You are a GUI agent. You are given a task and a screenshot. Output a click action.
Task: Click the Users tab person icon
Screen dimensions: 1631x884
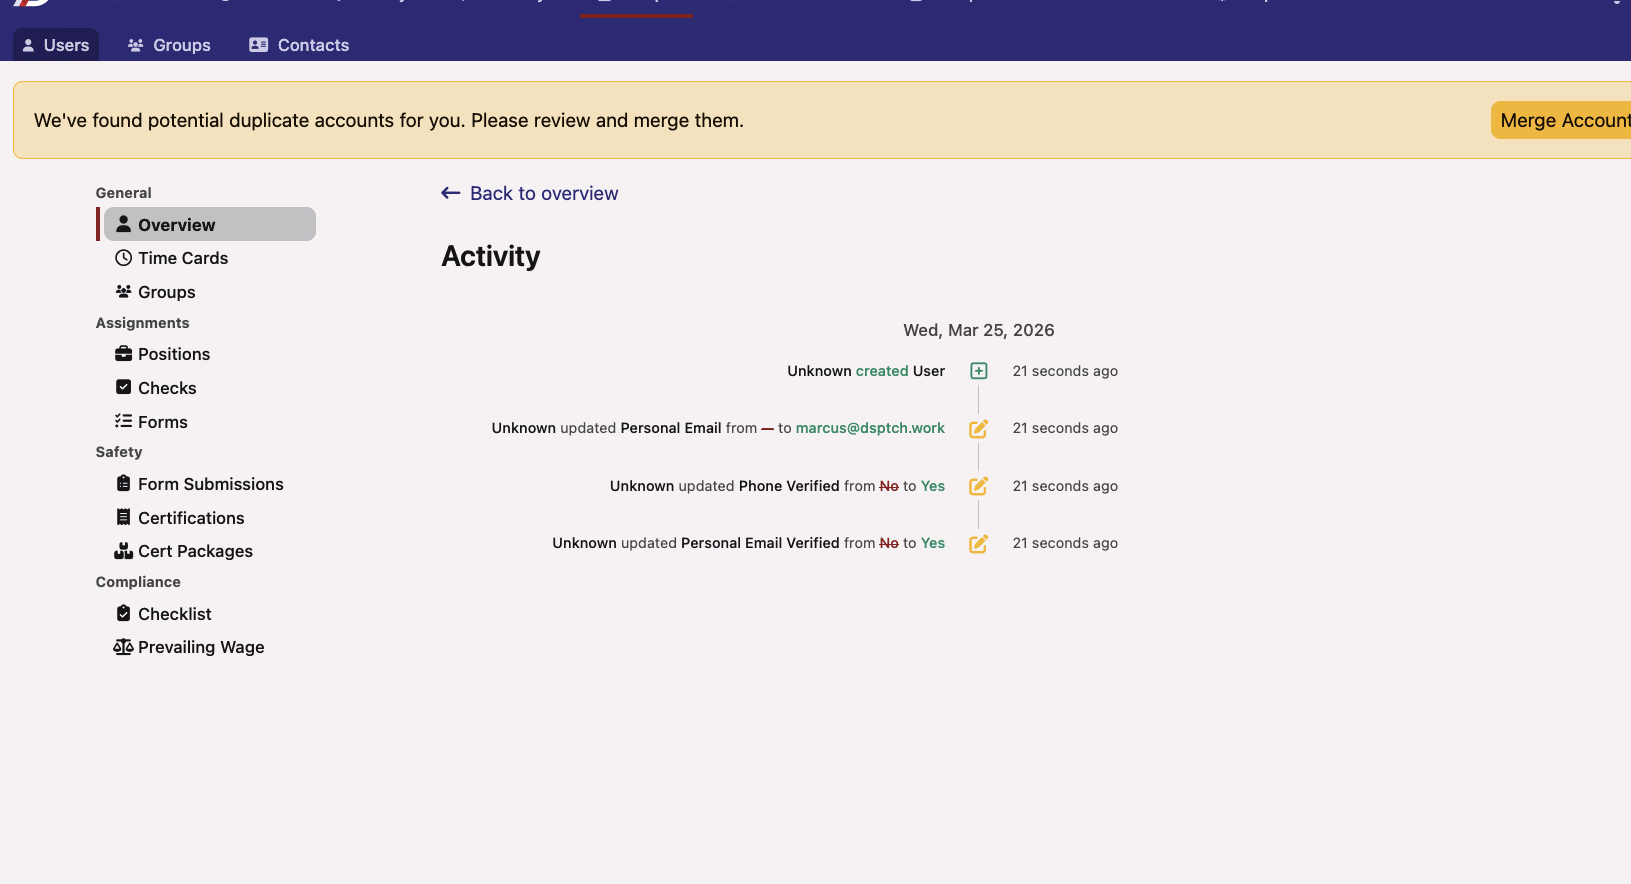pos(28,45)
